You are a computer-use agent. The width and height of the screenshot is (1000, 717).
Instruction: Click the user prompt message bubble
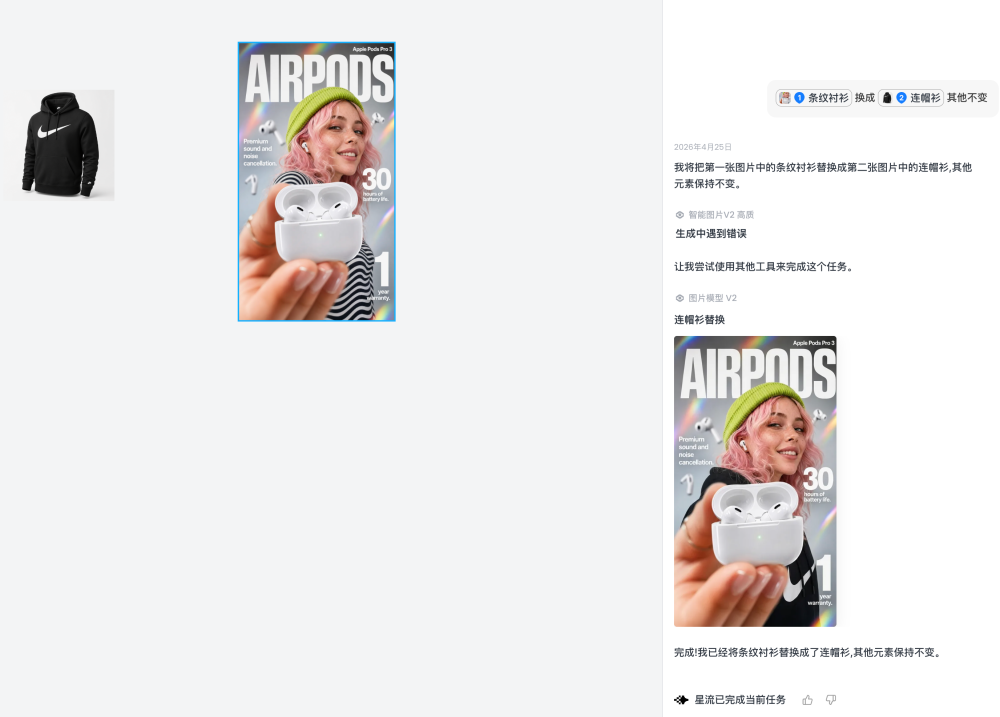tap(883, 98)
